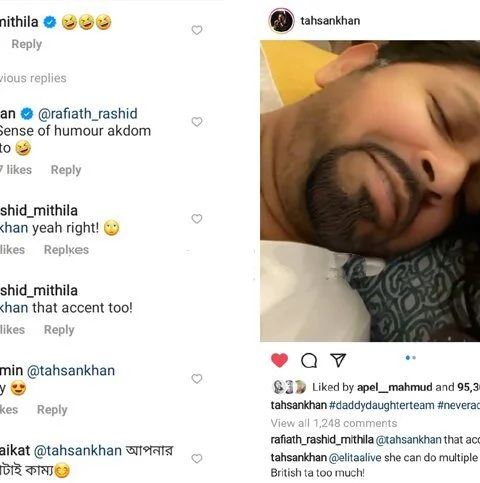Image resolution: width=480 pixels, height=483 pixels.
Task: Open @rafiath_rashid mention link
Action: (88, 114)
